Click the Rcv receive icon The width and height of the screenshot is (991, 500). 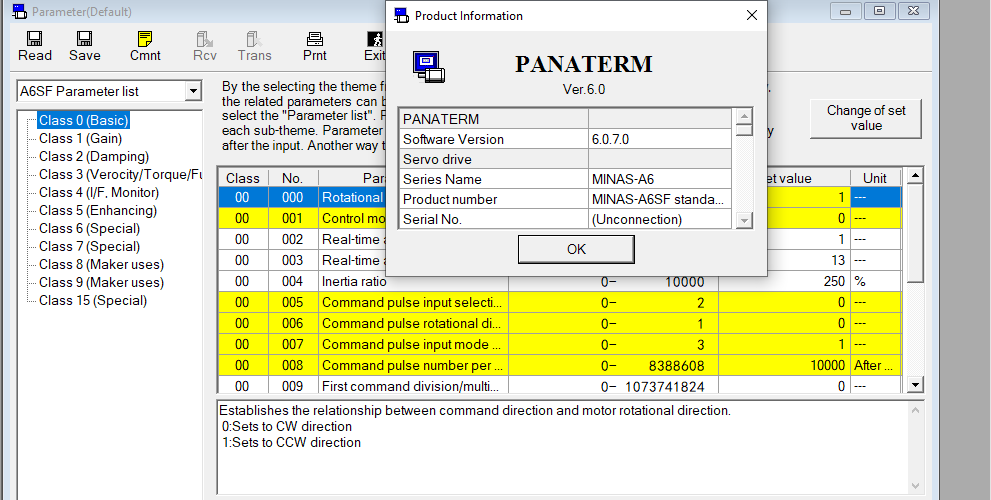(205, 46)
